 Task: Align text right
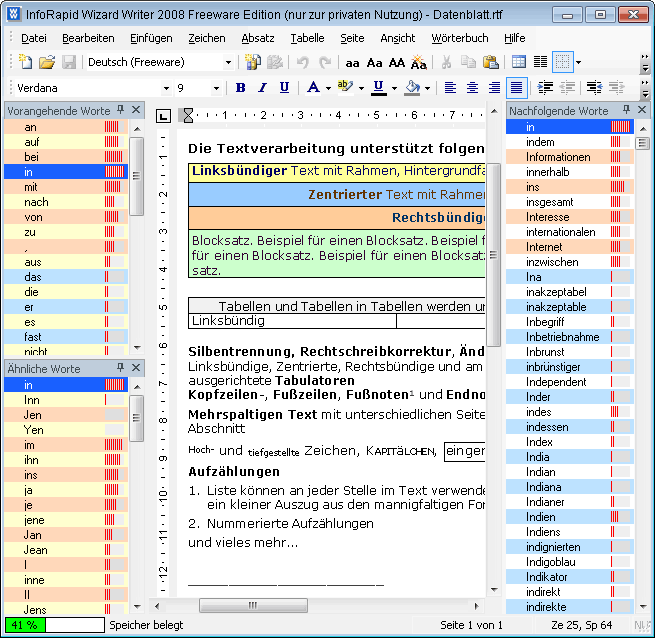click(495, 88)
